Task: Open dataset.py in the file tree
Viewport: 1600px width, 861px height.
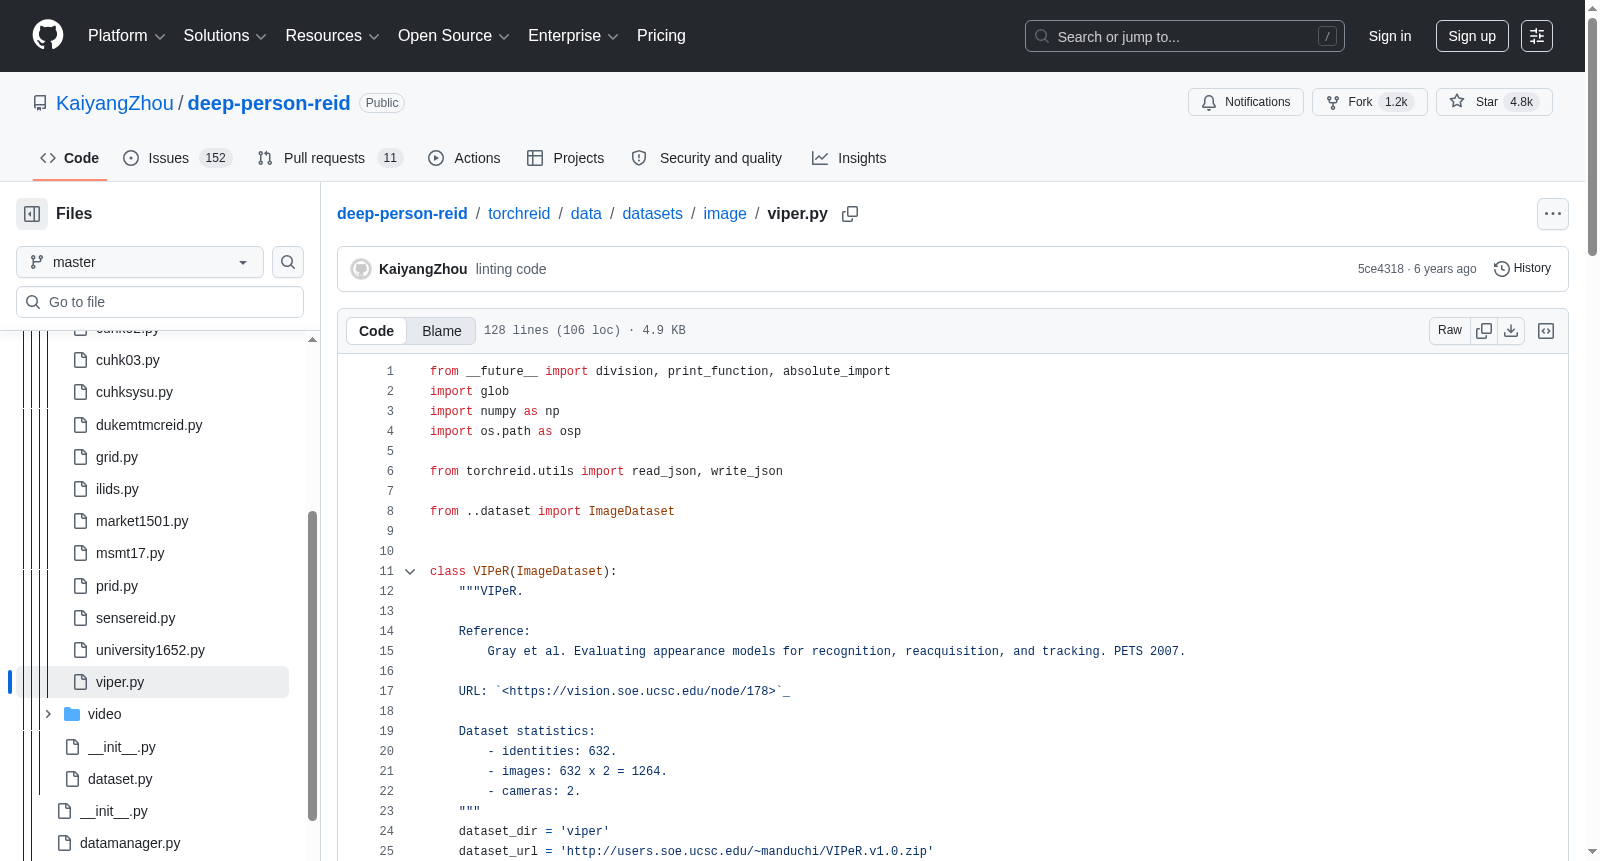Action: (120, 779)
